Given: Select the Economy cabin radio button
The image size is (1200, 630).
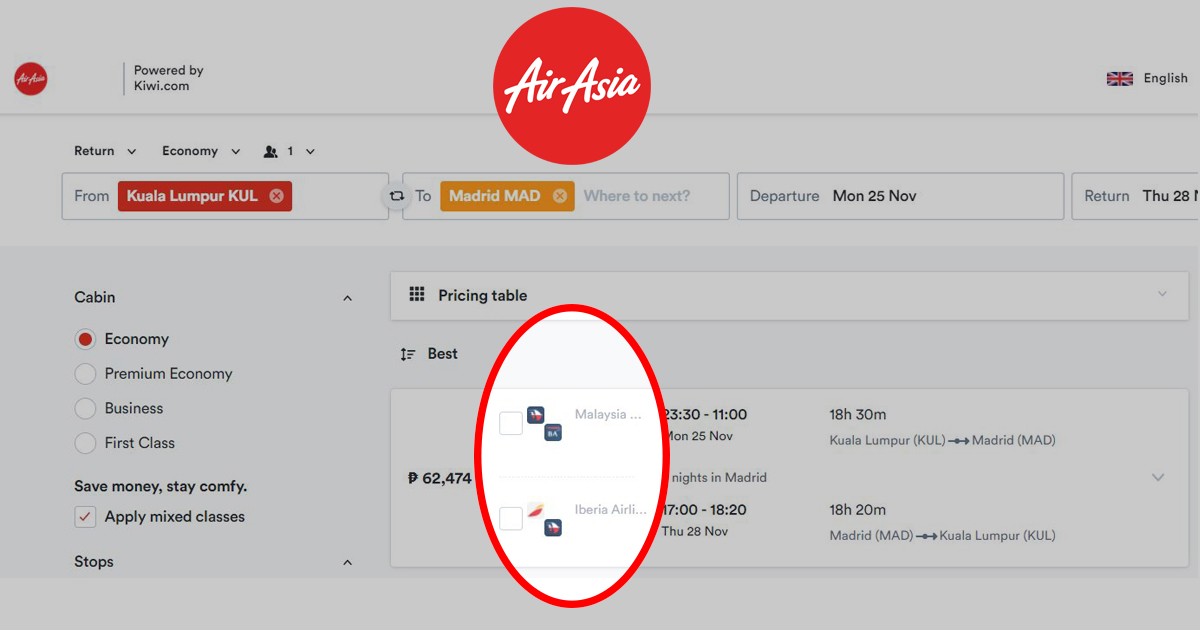Looking at the screenshot, I should (86, 339).
